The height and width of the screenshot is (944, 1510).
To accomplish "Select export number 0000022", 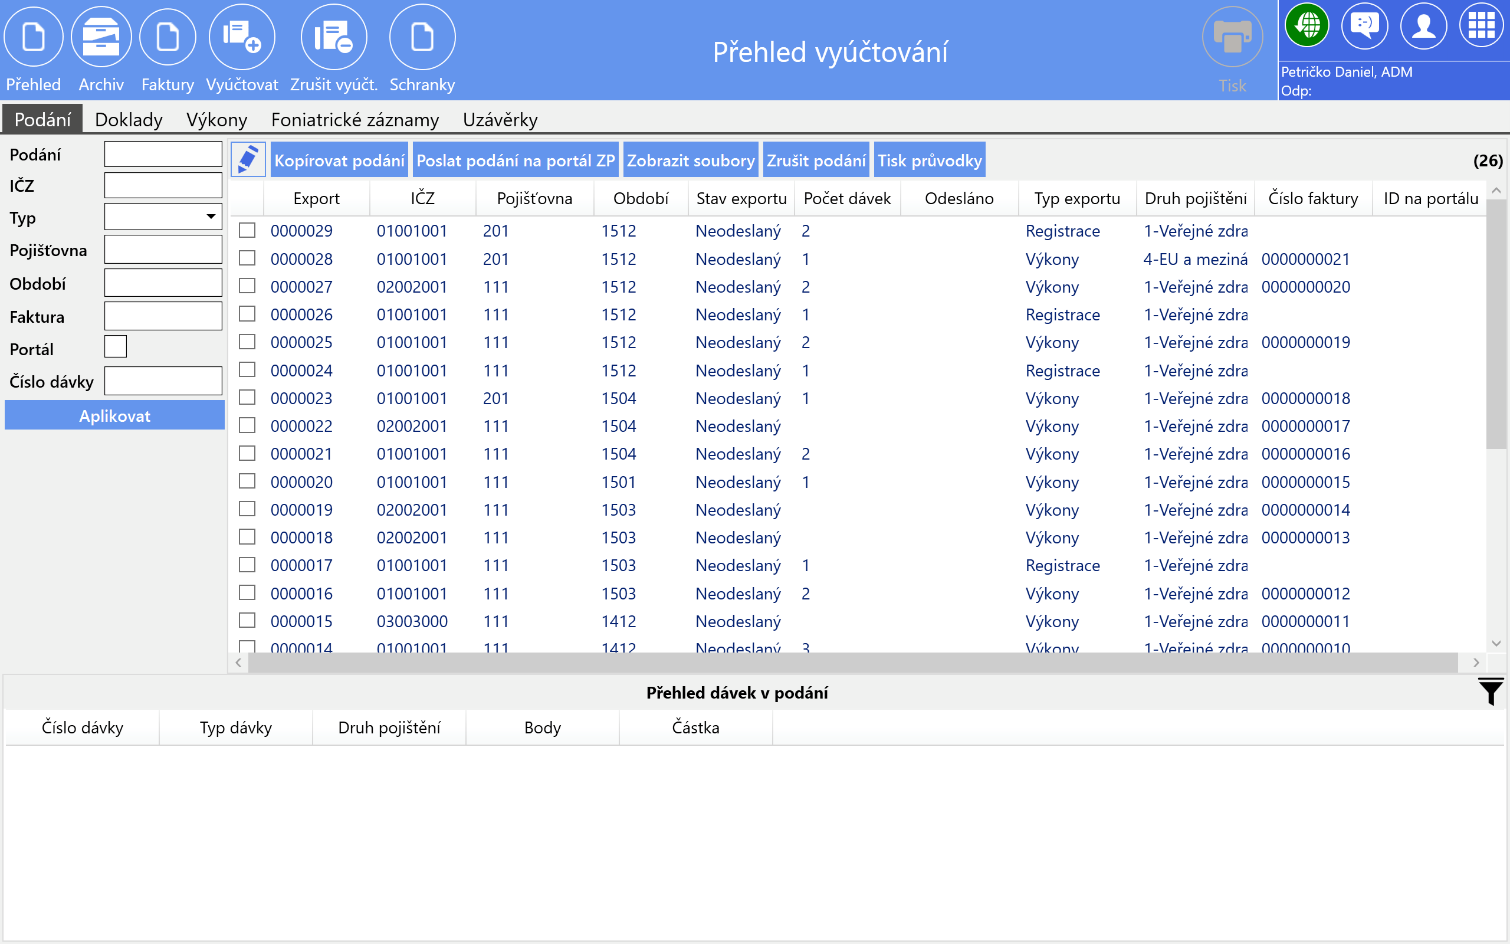I will (x=301, y=426).
